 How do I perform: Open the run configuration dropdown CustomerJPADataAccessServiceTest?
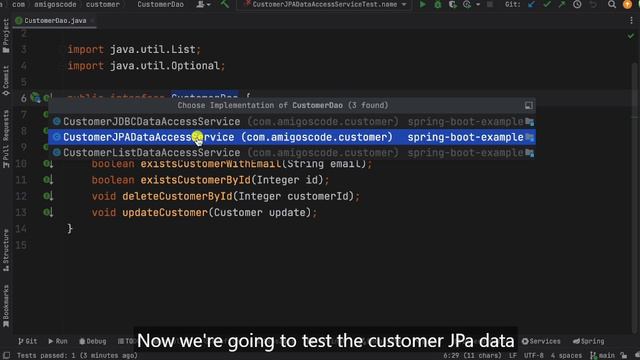324,4
